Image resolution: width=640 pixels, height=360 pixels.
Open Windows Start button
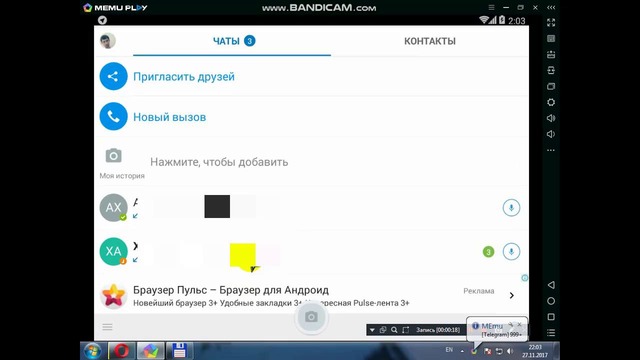point(92,351)
